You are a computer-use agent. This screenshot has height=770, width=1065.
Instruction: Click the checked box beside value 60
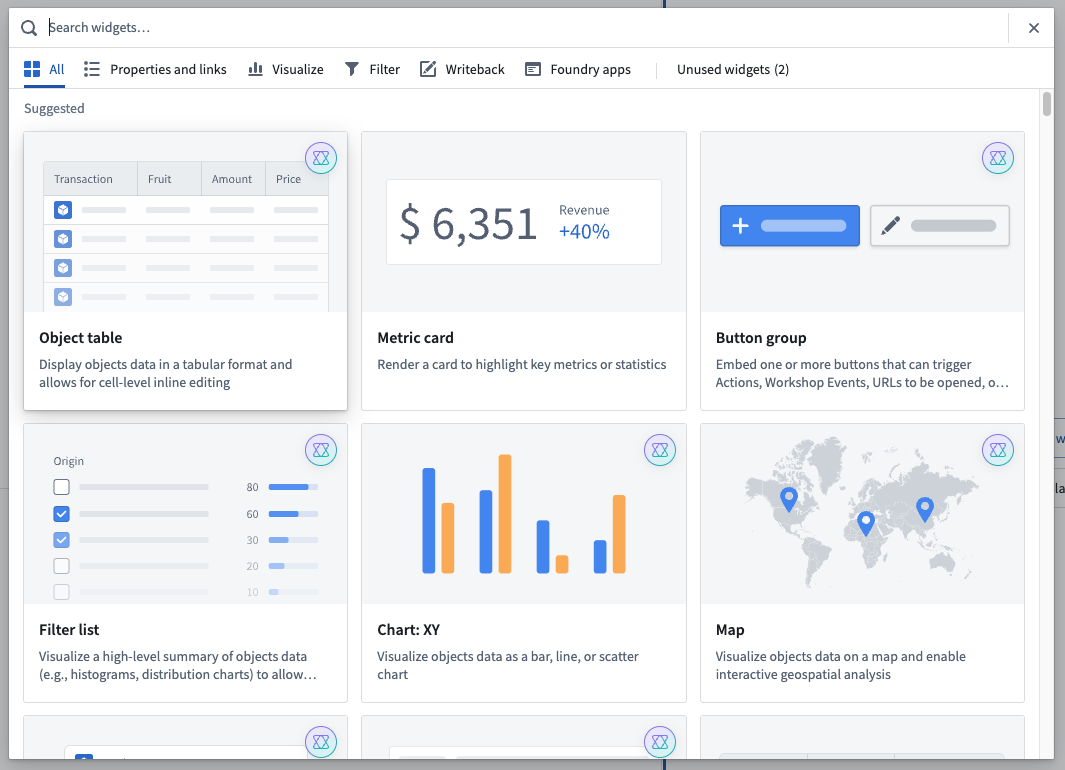[x=61, y=514]
